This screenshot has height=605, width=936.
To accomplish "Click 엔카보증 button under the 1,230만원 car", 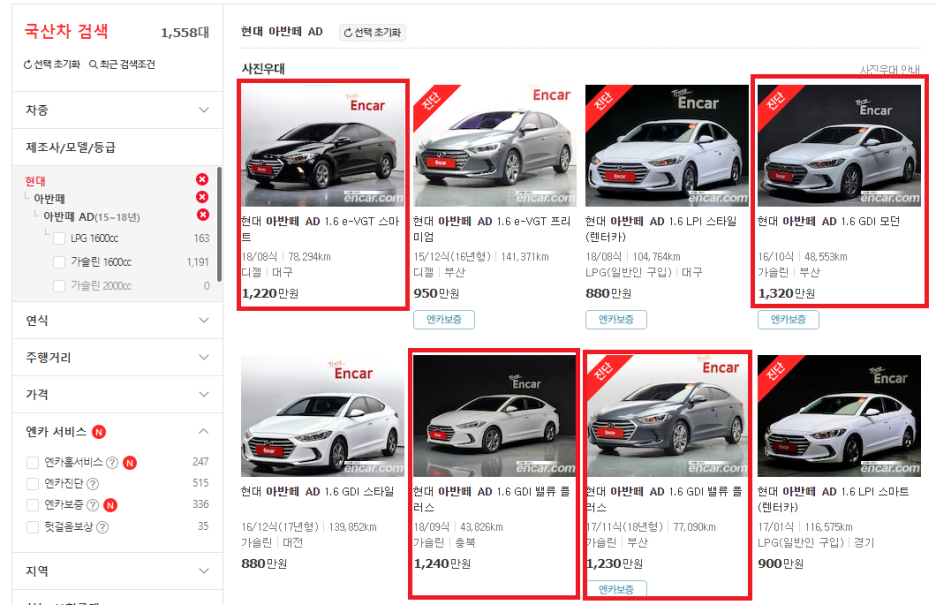I will click(616, 588).
